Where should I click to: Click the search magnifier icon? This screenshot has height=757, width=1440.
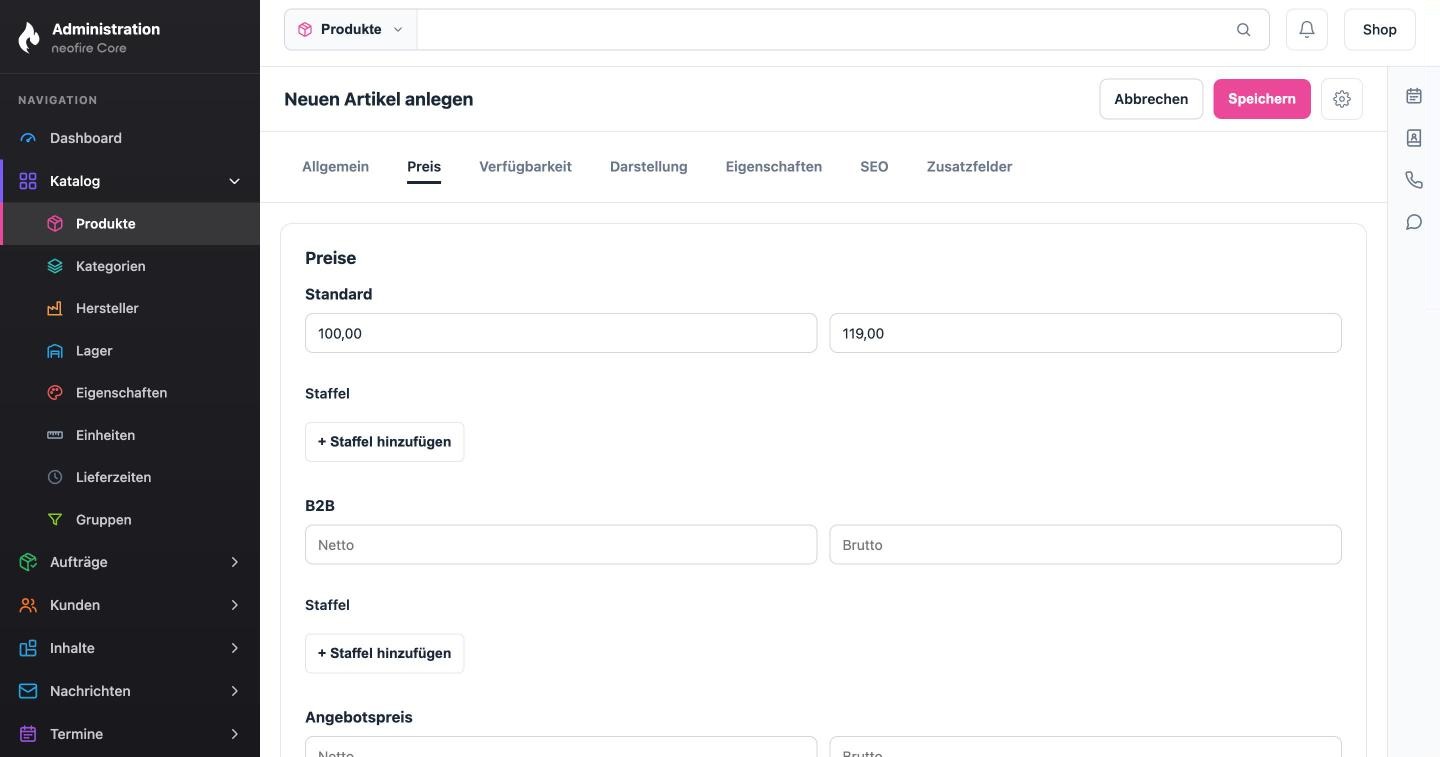[x=1243, y=30]
